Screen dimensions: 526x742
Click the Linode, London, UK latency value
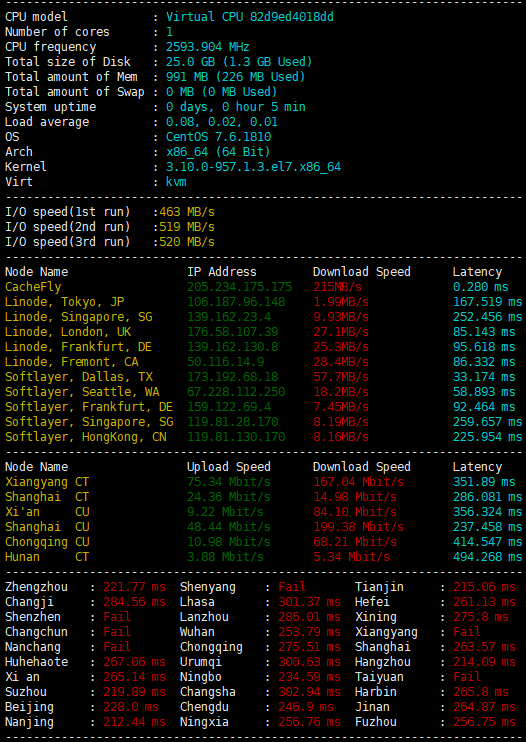(x=483, y=332)
